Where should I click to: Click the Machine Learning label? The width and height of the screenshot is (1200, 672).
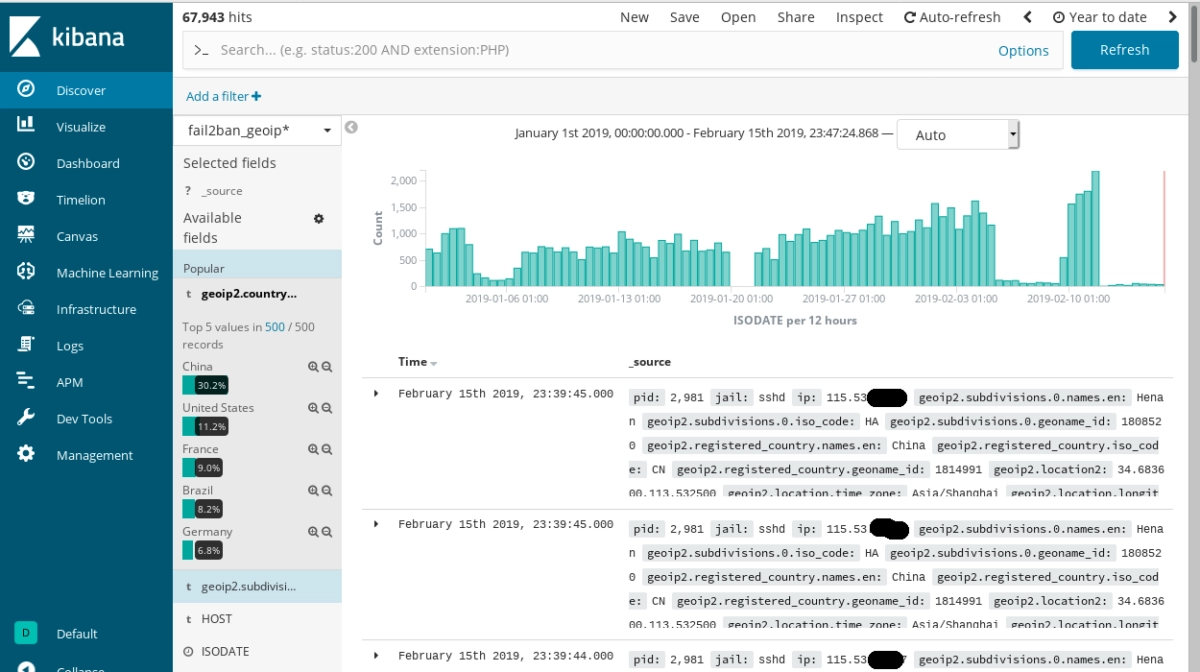107,273
